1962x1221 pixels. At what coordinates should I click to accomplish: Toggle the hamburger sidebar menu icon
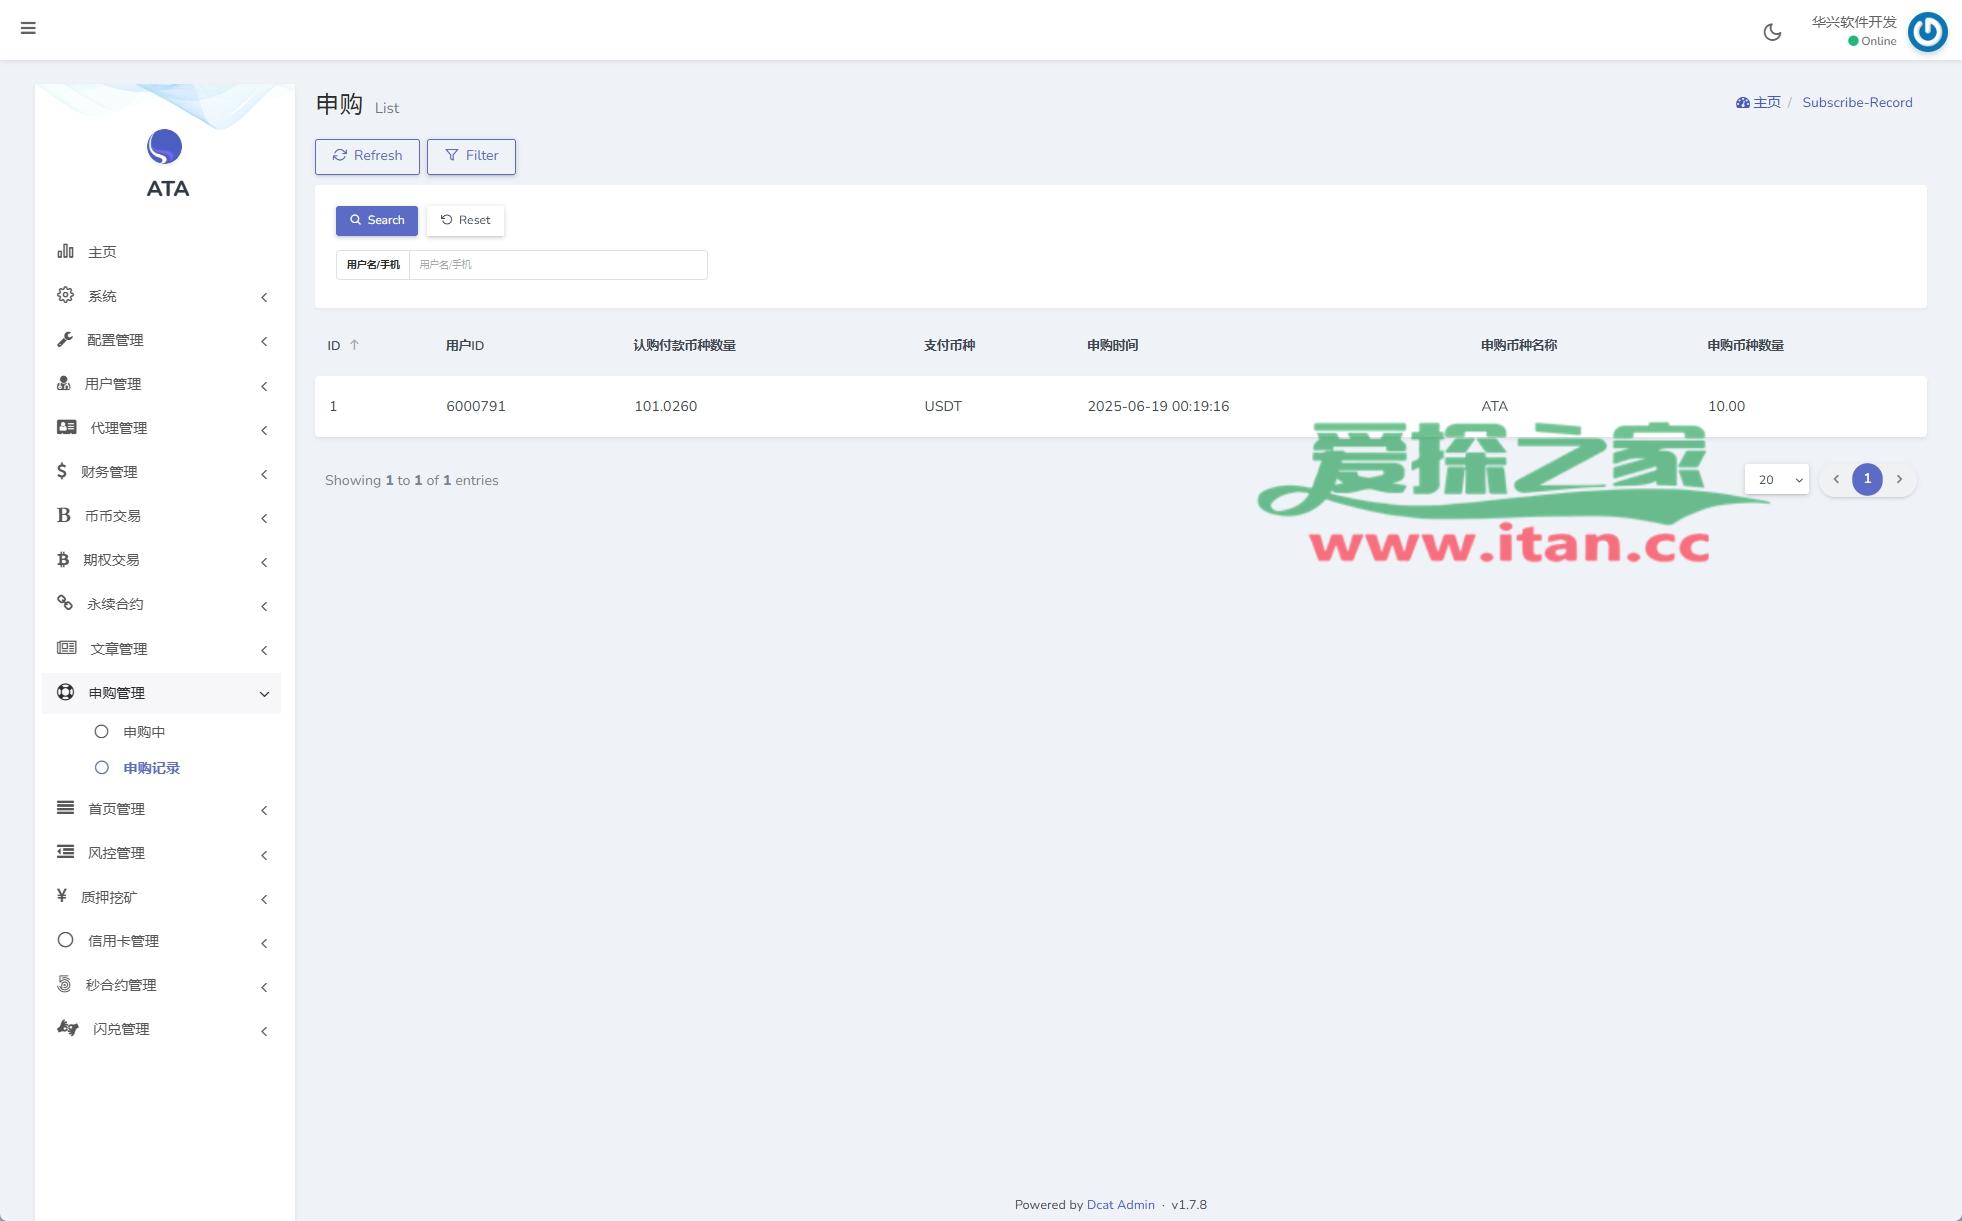pyautogui.click(x=28, y=28)
